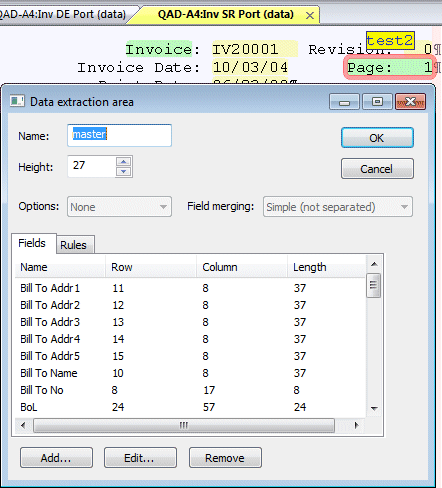Select the Bill To Addr5 row

coord(190,356)
